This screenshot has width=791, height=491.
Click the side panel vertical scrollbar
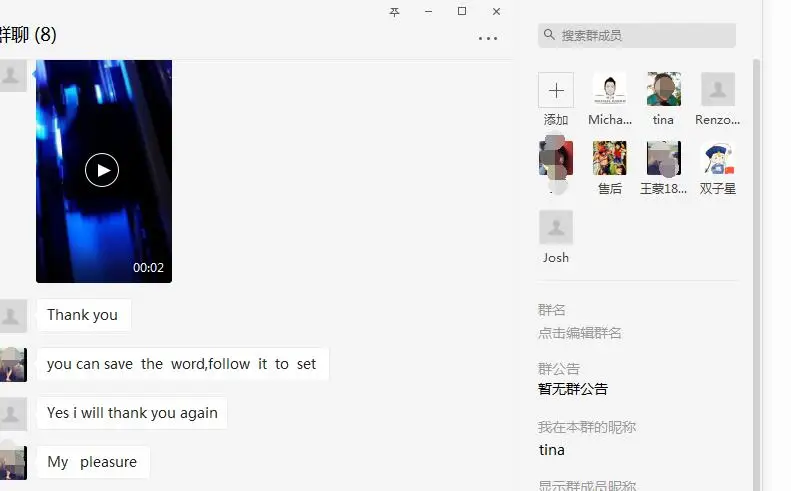(756, 275)
